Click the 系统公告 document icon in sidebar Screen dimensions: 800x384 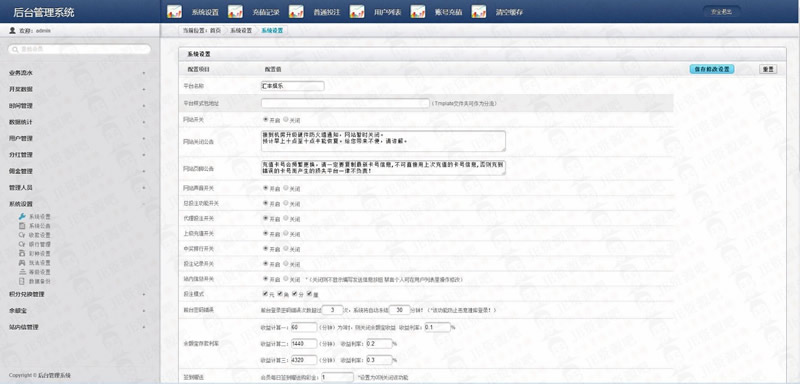(x=22, y=225)
